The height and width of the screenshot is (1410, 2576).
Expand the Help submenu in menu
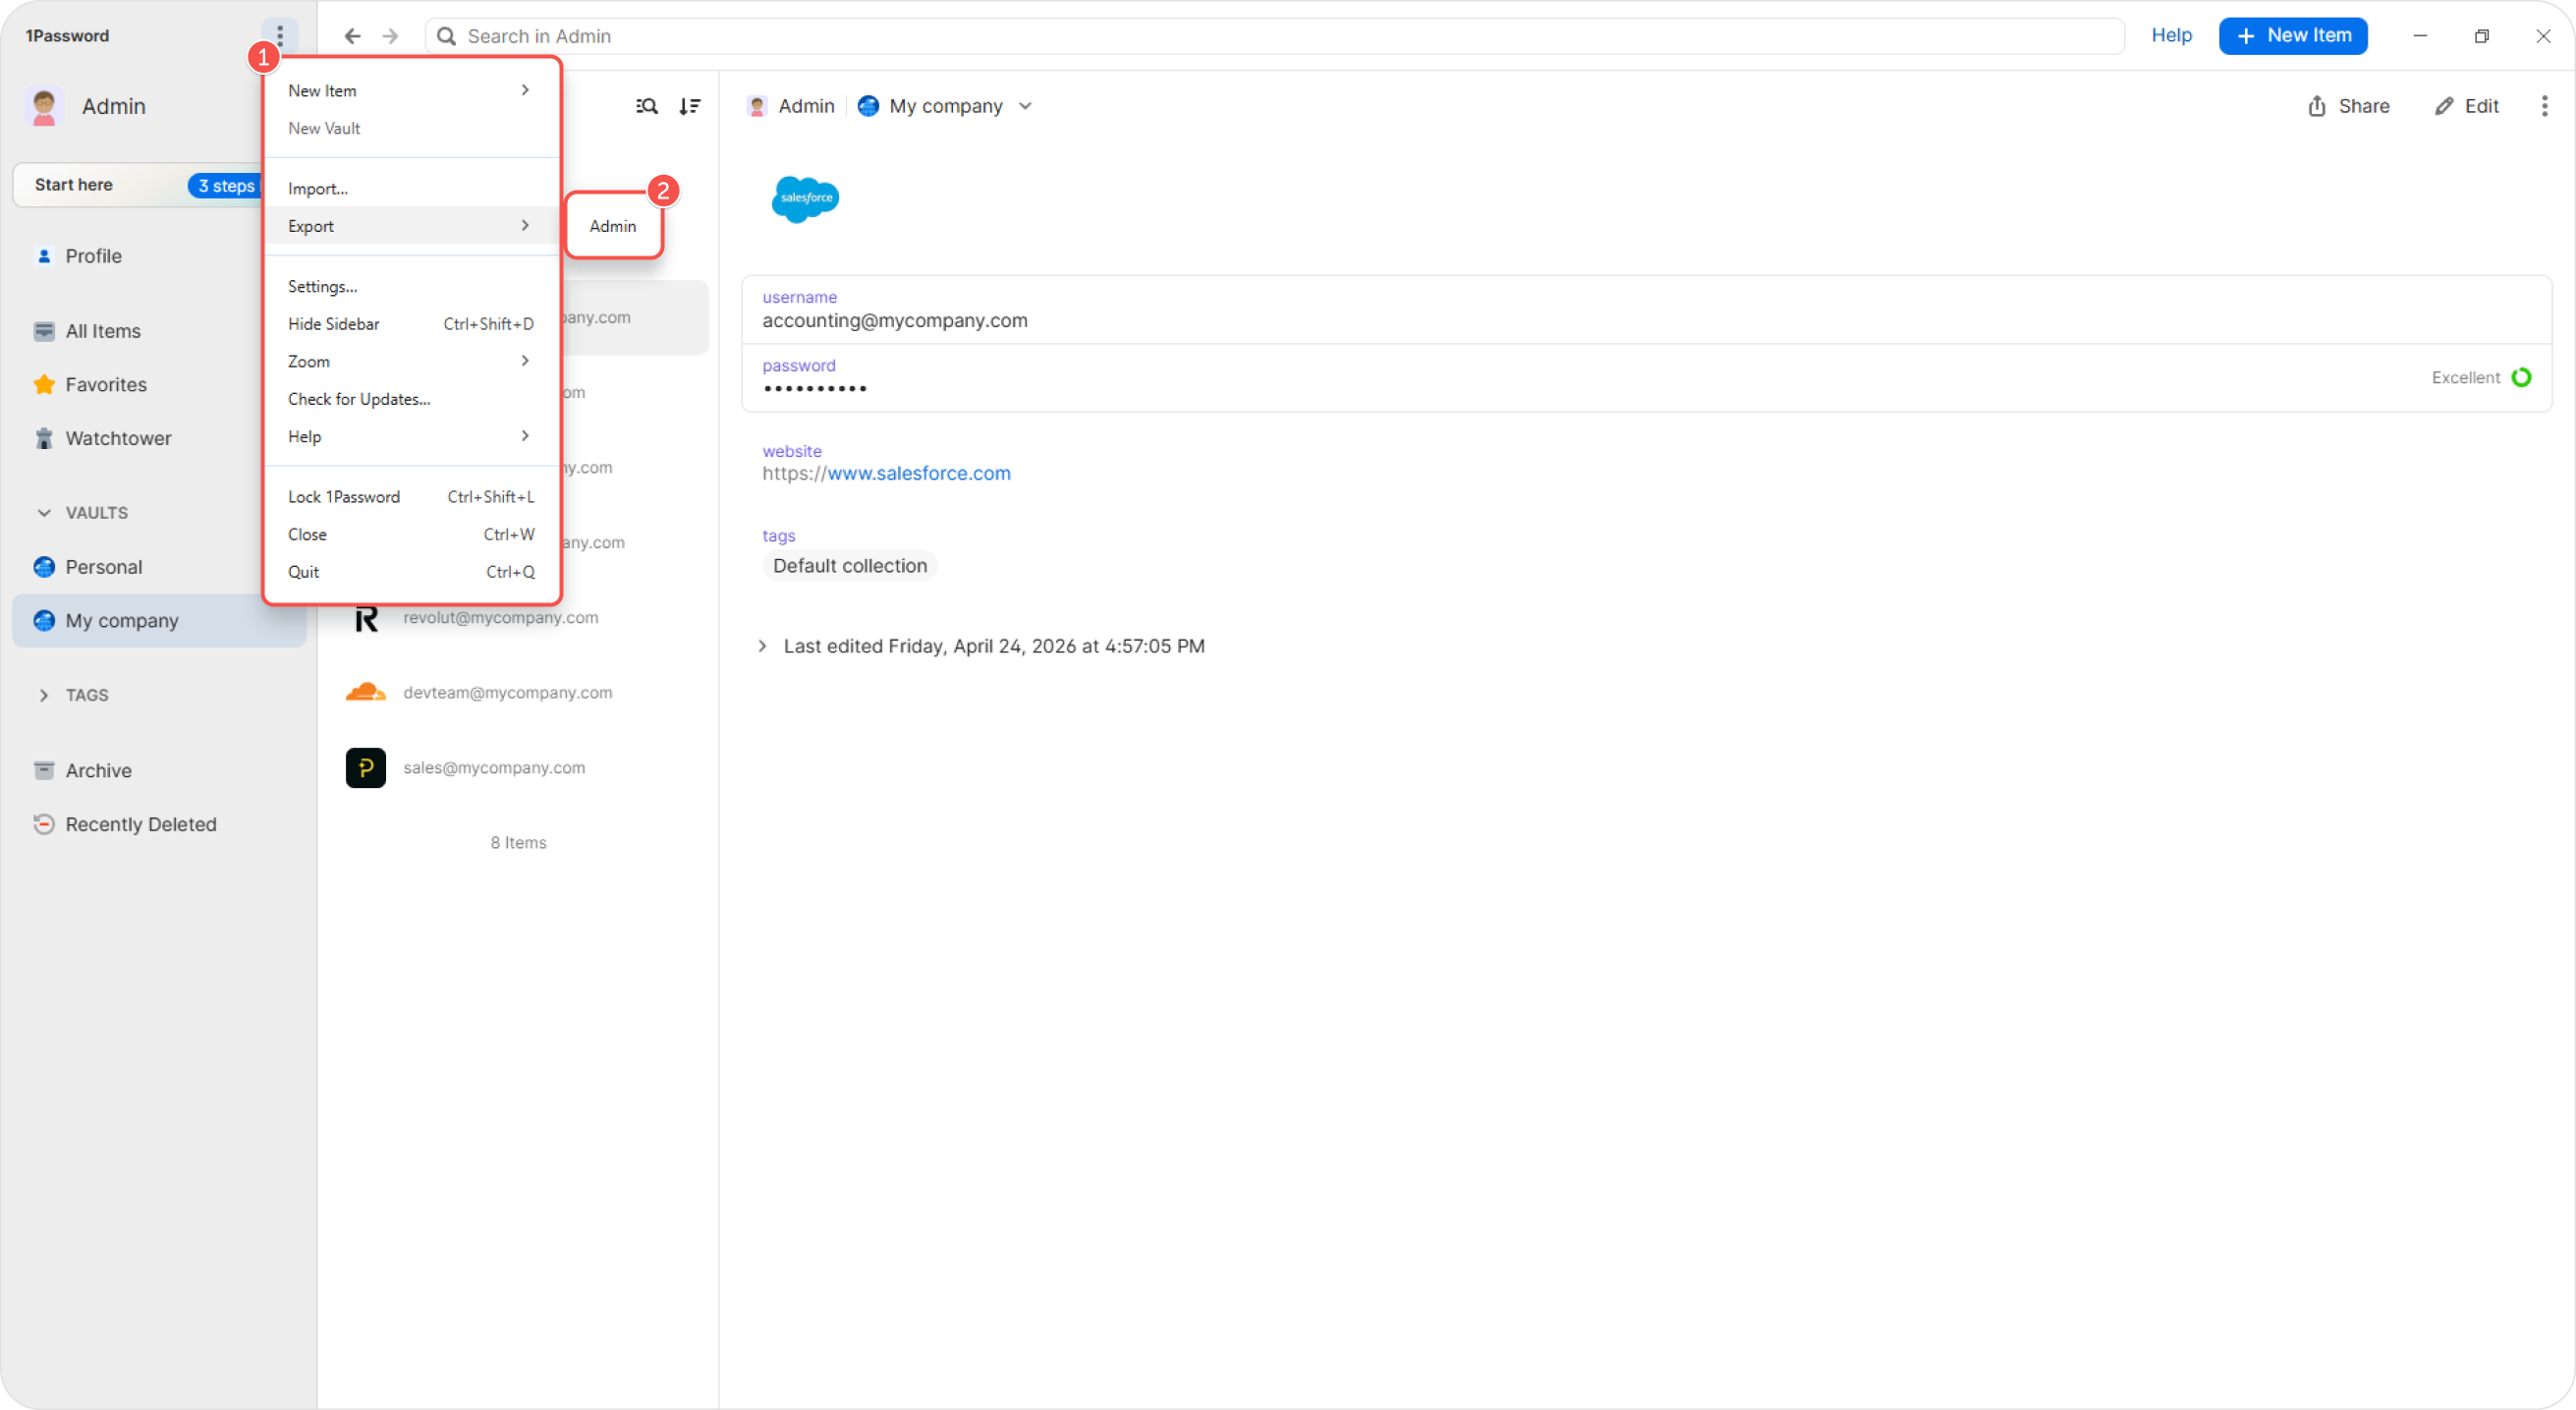(x=410, y=436)
